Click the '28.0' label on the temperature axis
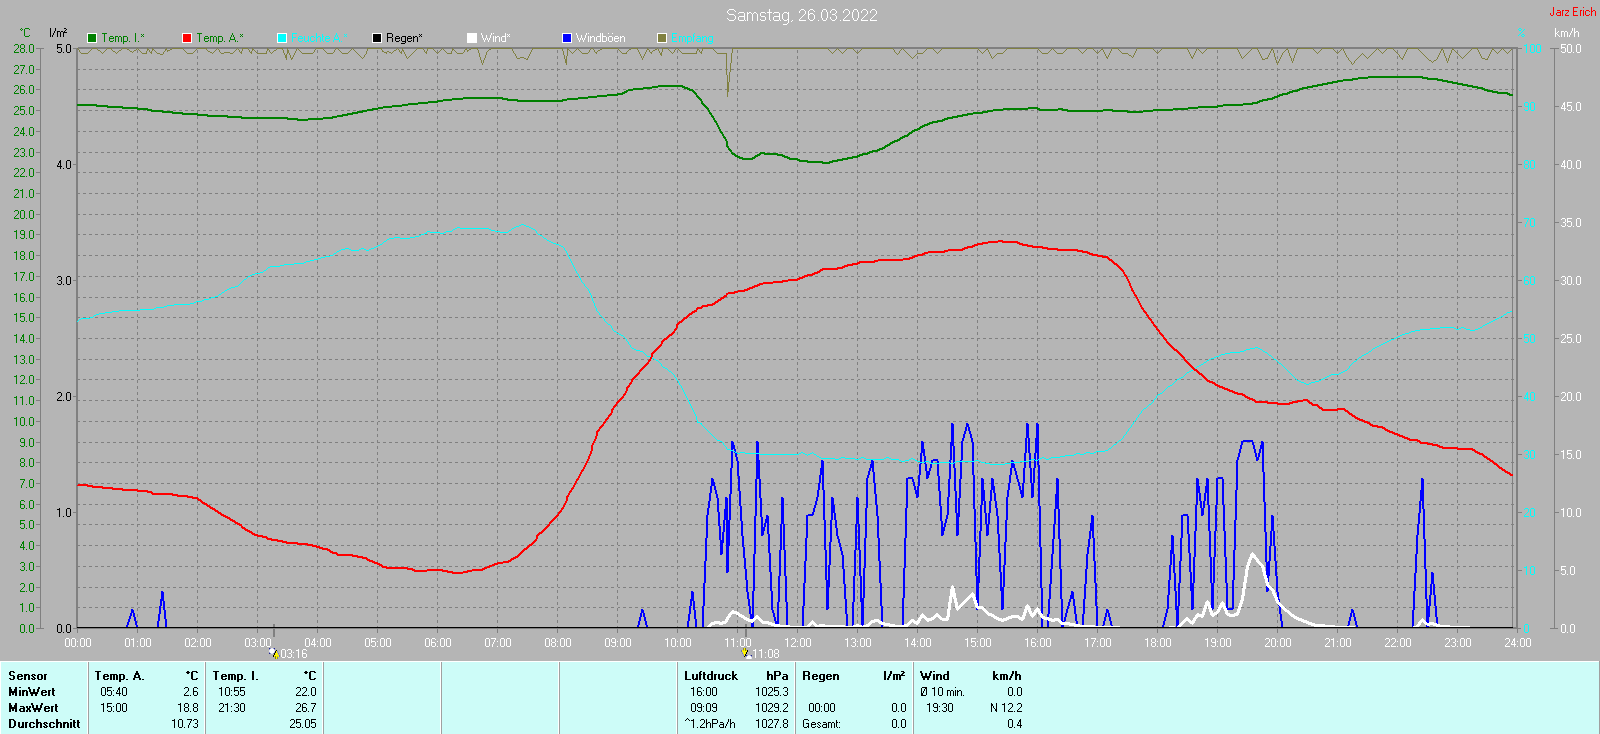The height and width of the screenshot is (734, 1600). [24, 49]
